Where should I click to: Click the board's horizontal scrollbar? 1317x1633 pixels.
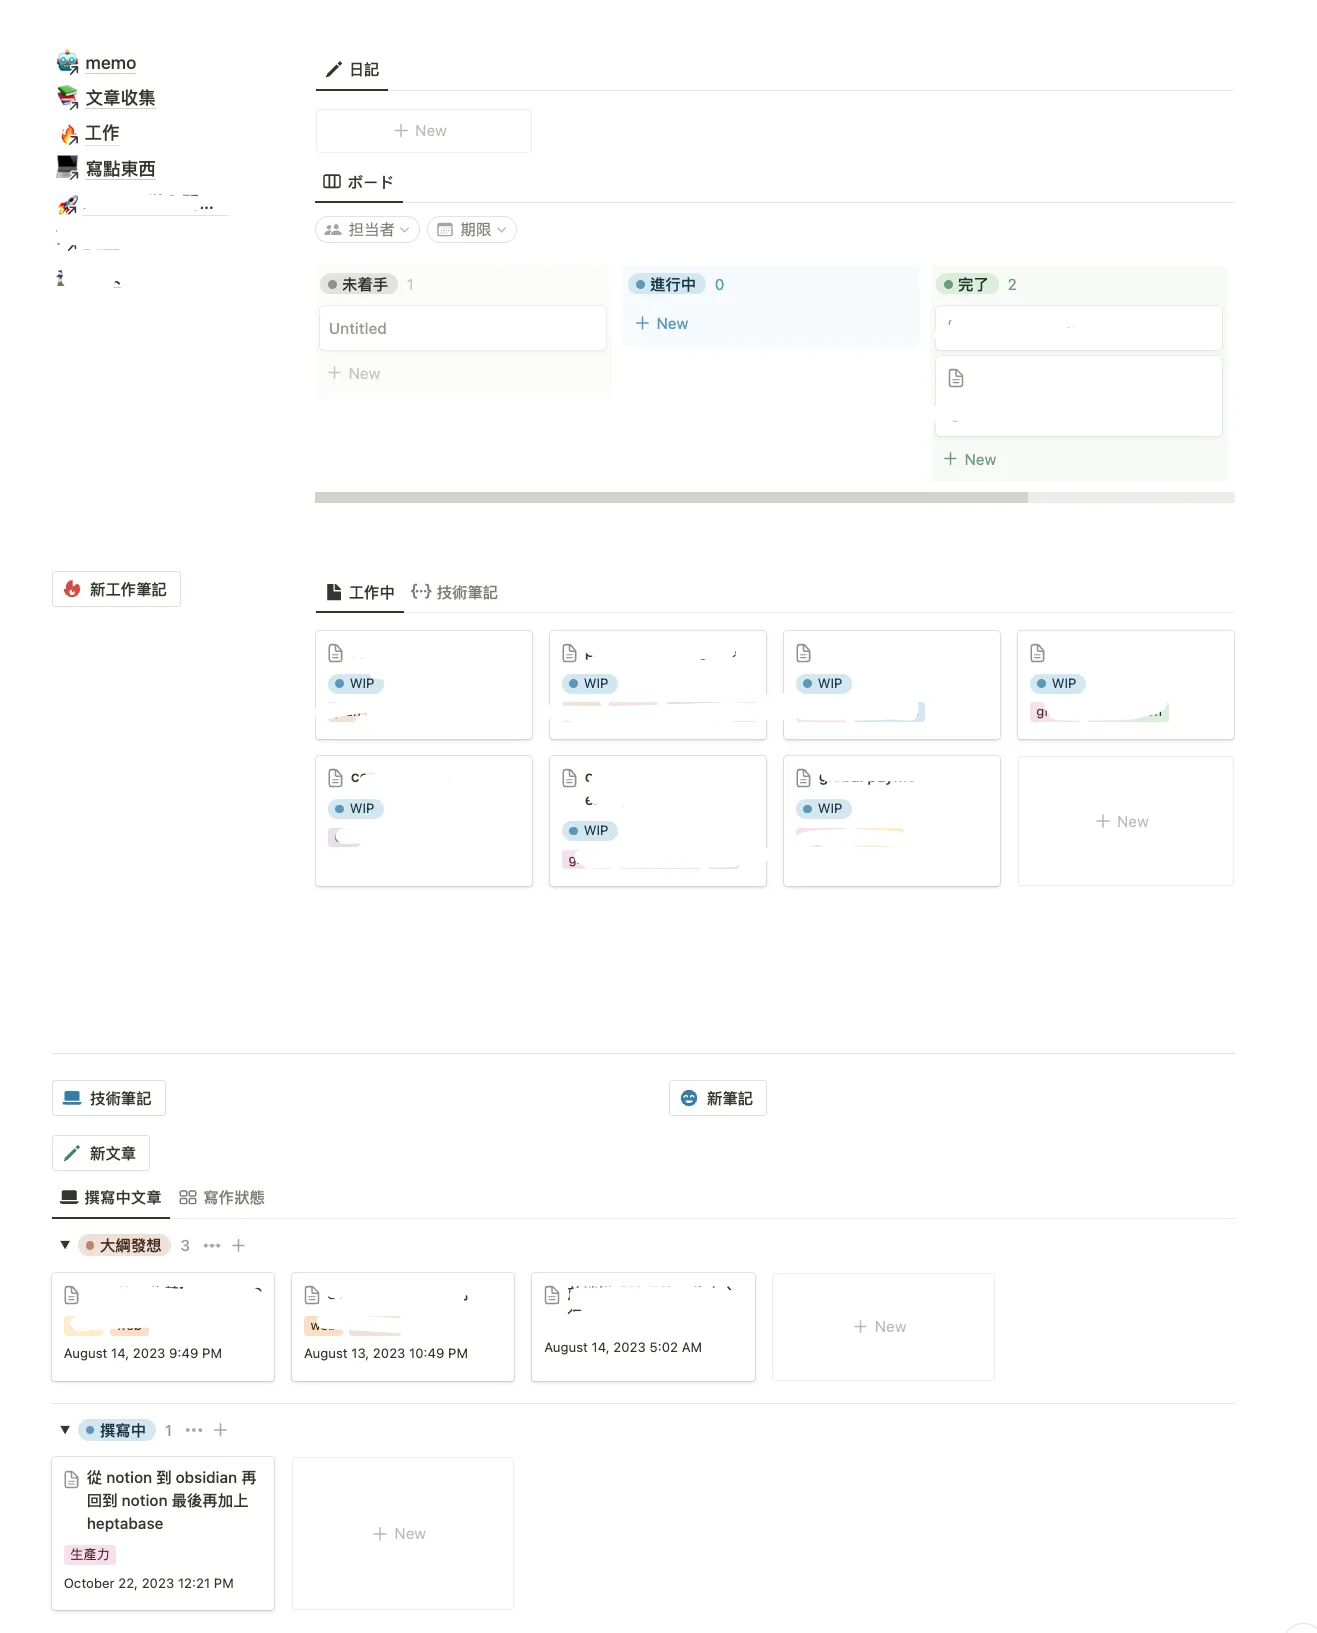671,497
